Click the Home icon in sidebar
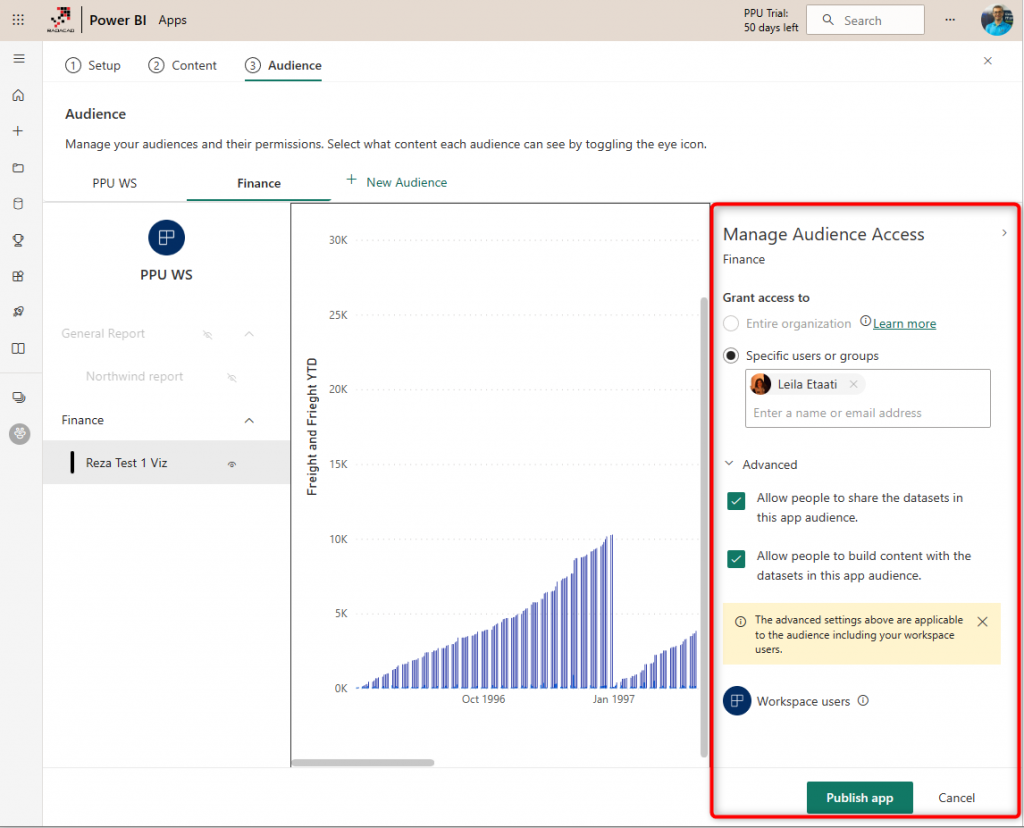 (18, 95)
